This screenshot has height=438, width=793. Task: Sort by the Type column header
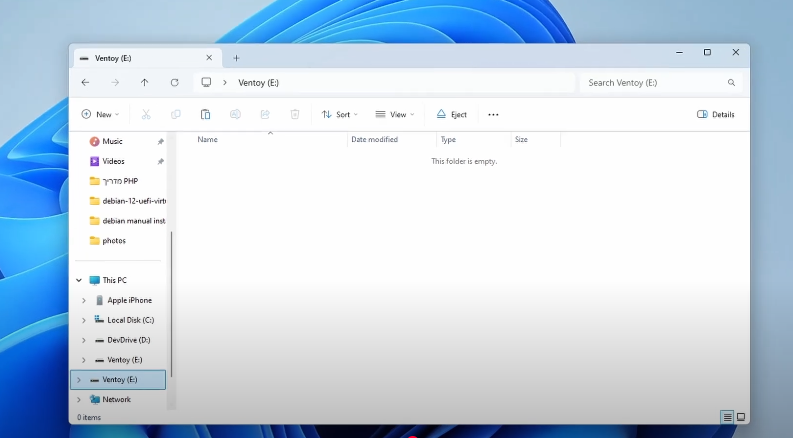[448, 140]
